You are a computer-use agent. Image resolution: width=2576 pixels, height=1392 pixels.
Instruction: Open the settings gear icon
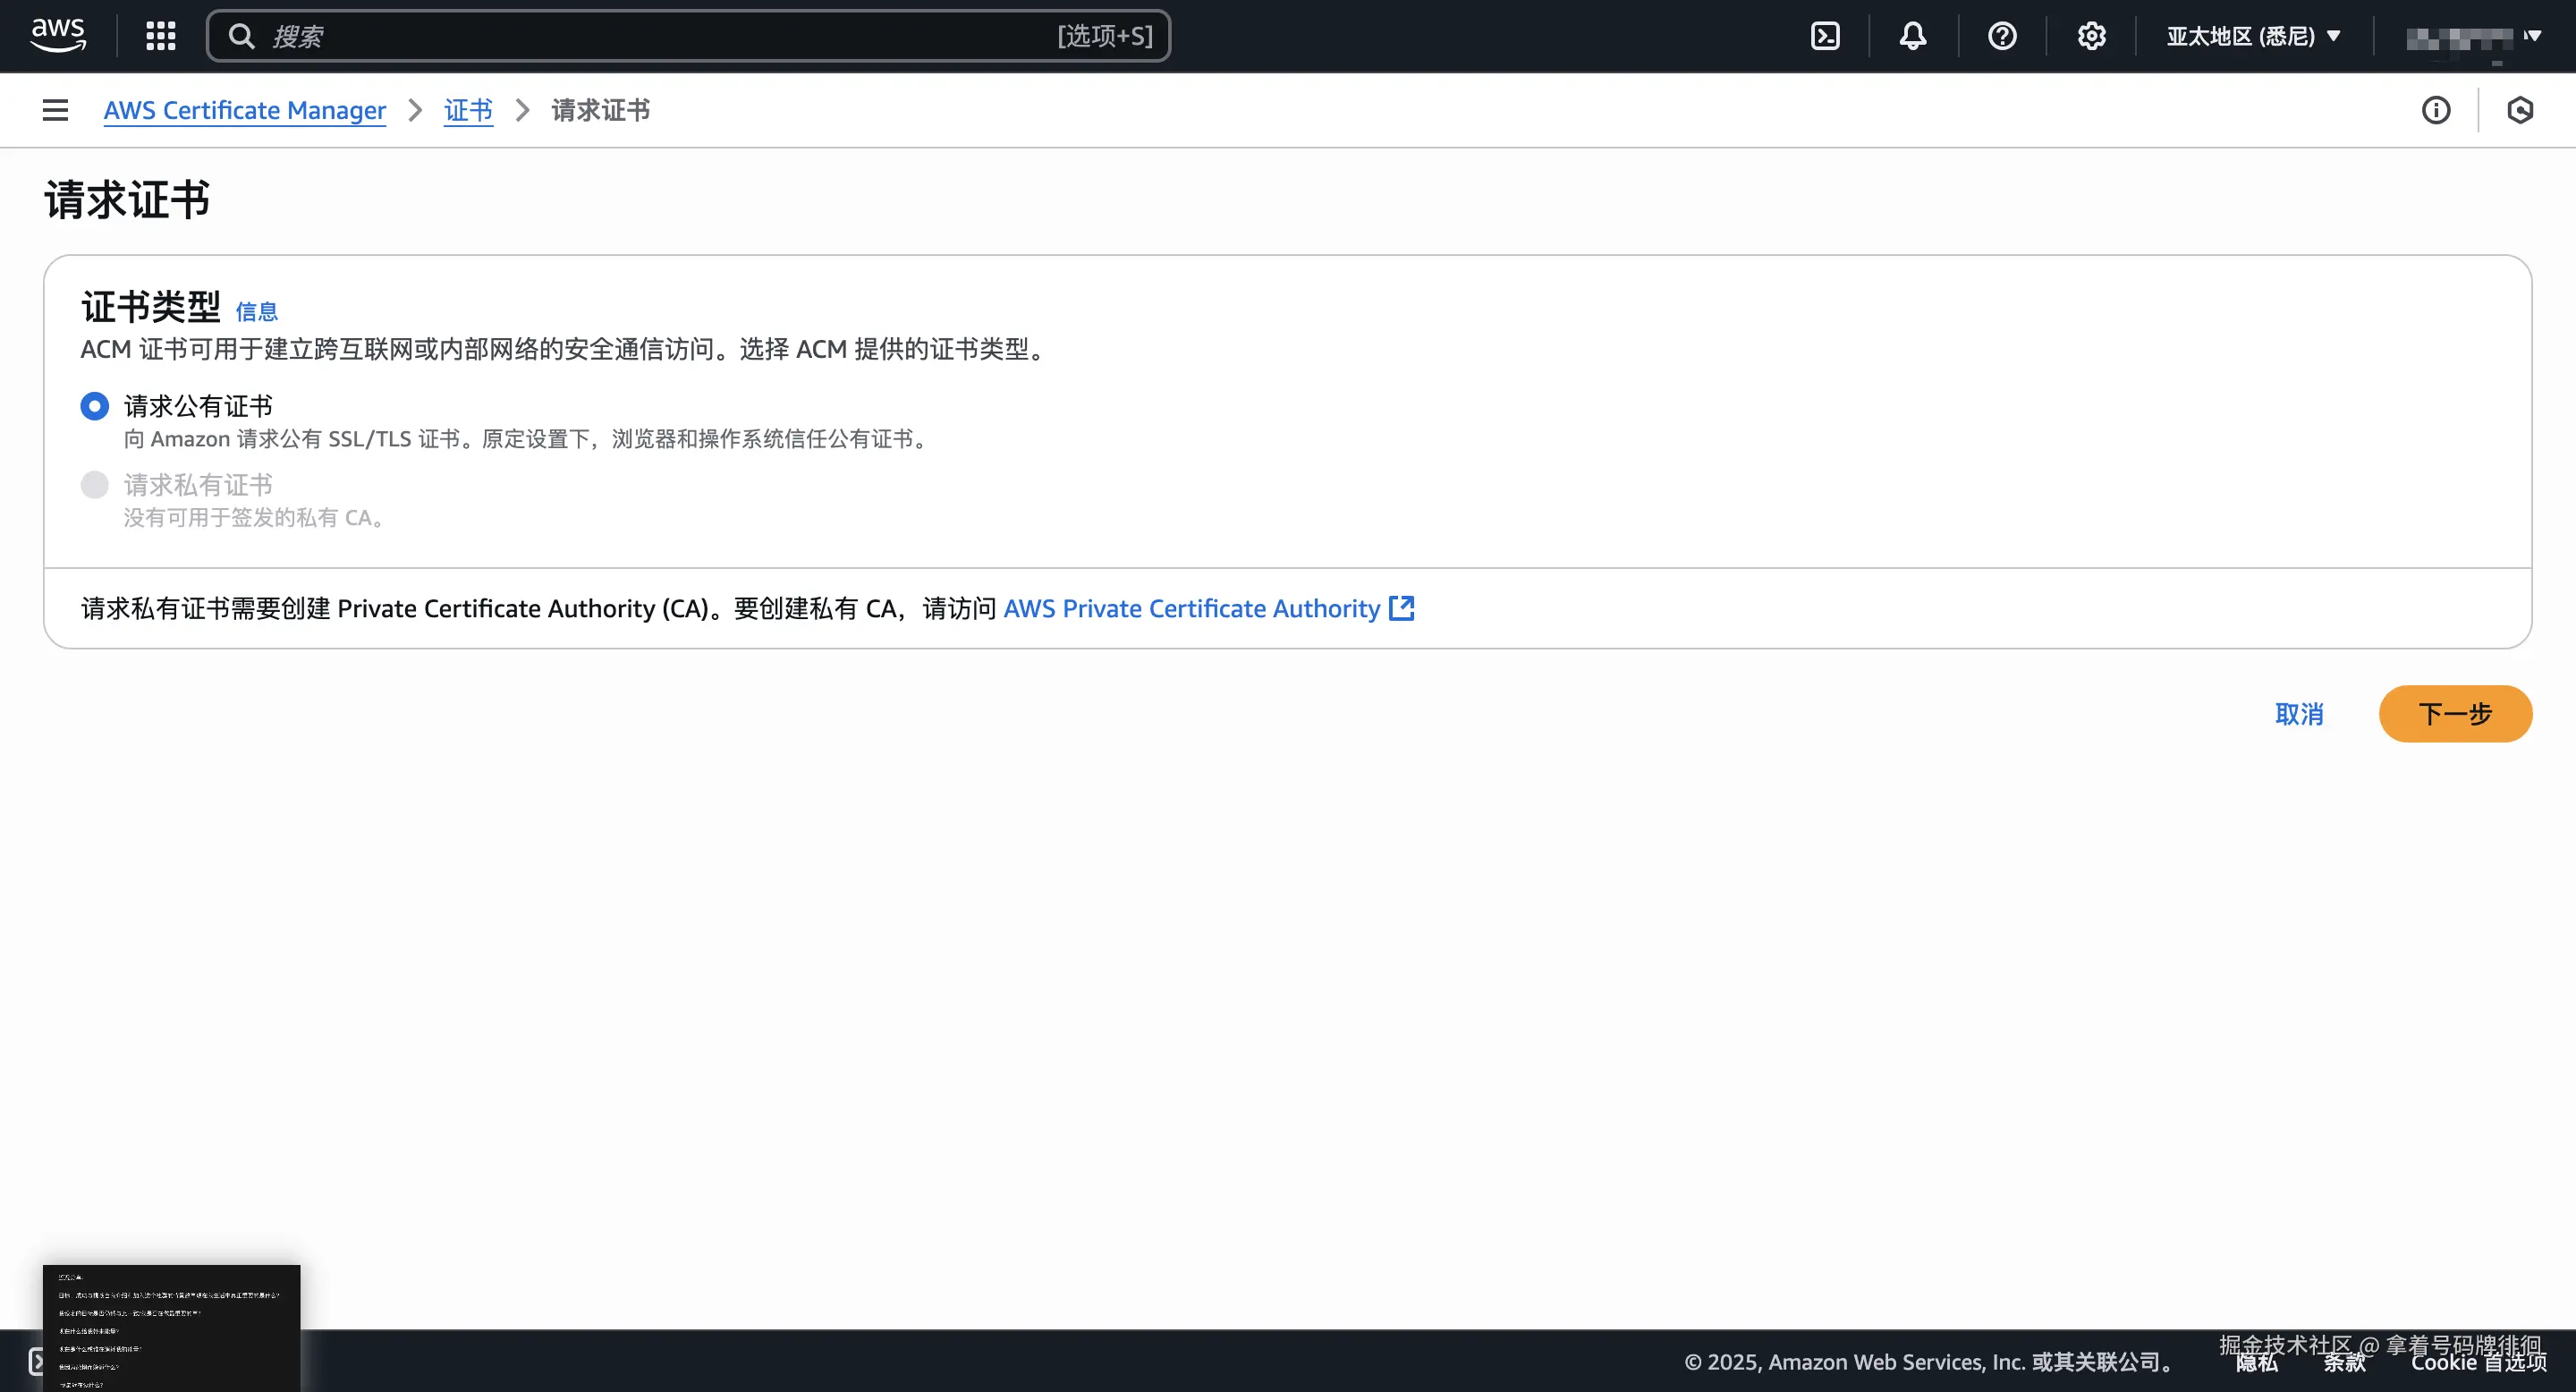pyautogui.click(x=2091, y=36)
